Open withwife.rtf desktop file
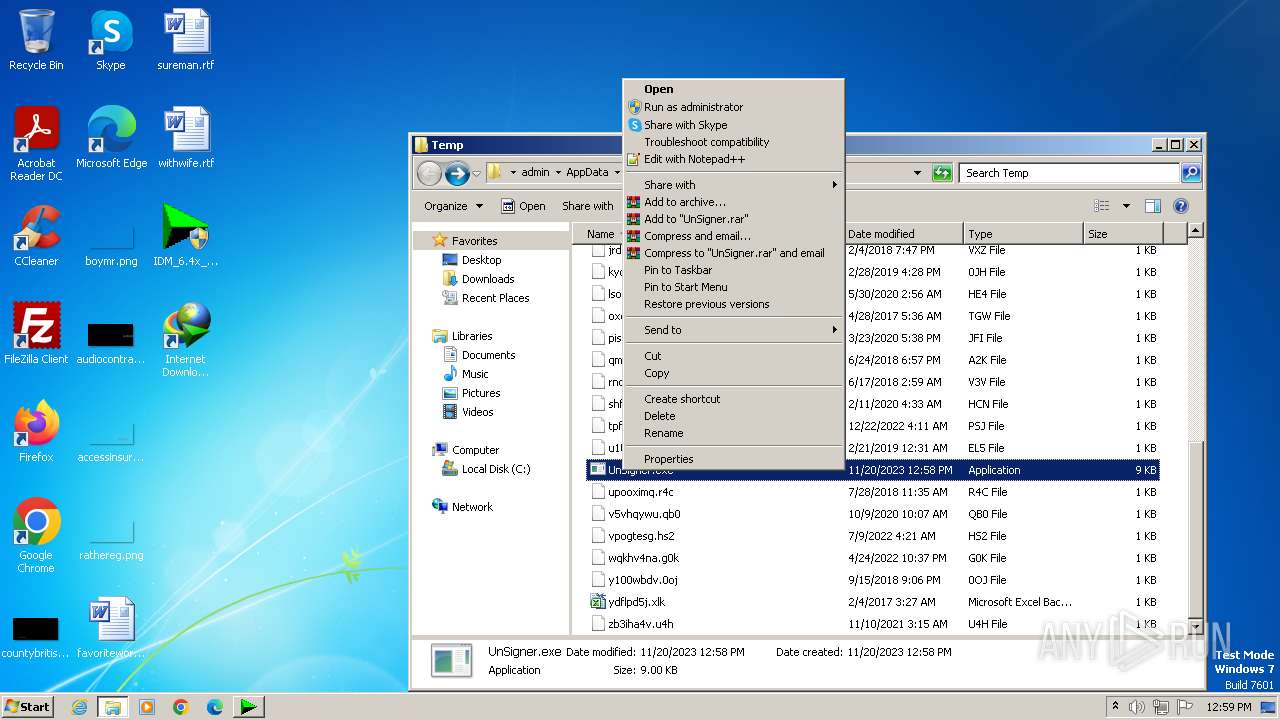 186,138
